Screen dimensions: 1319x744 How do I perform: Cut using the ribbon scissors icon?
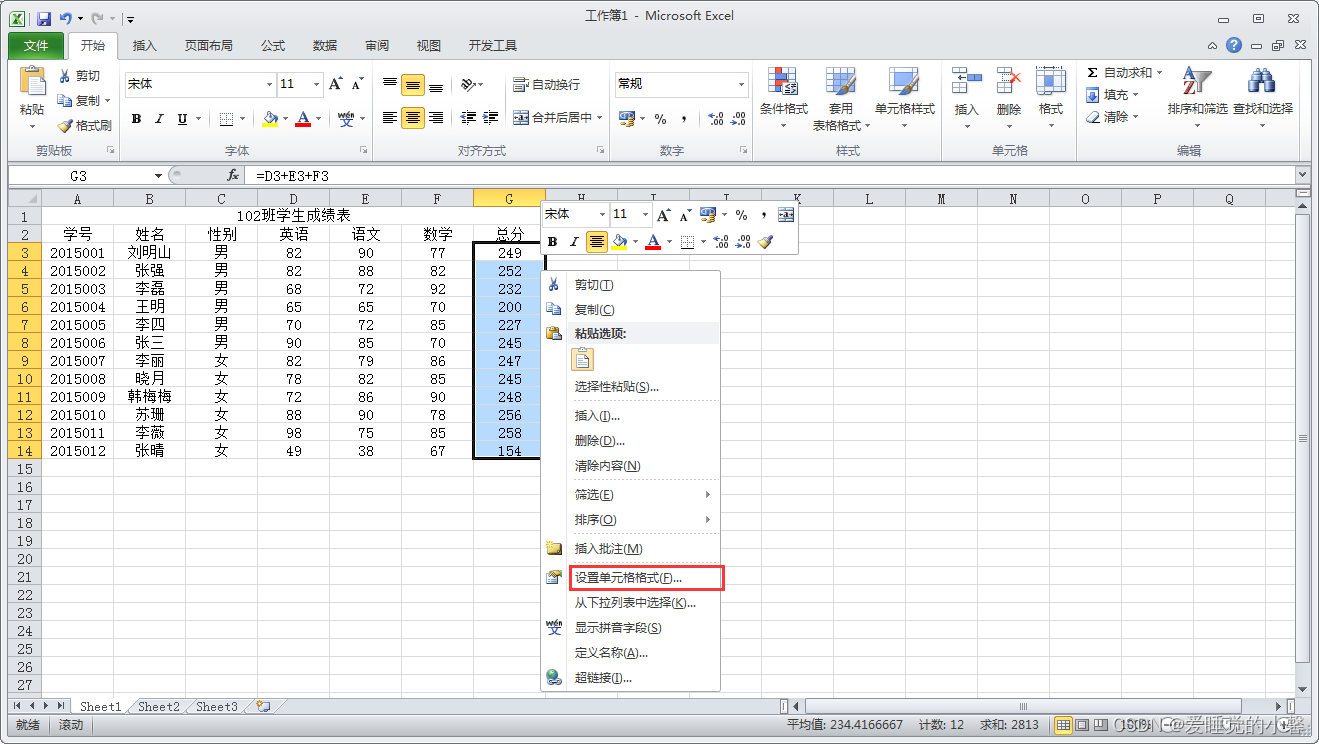[66, 76]
